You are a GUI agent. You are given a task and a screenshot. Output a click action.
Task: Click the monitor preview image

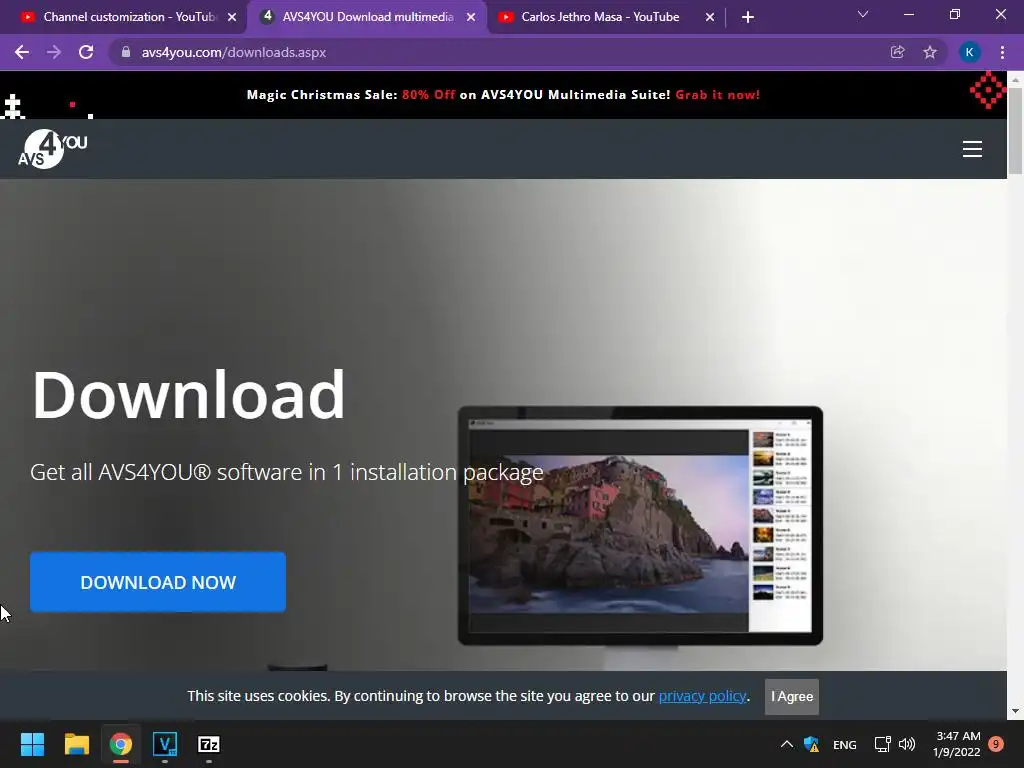[640, 526]
